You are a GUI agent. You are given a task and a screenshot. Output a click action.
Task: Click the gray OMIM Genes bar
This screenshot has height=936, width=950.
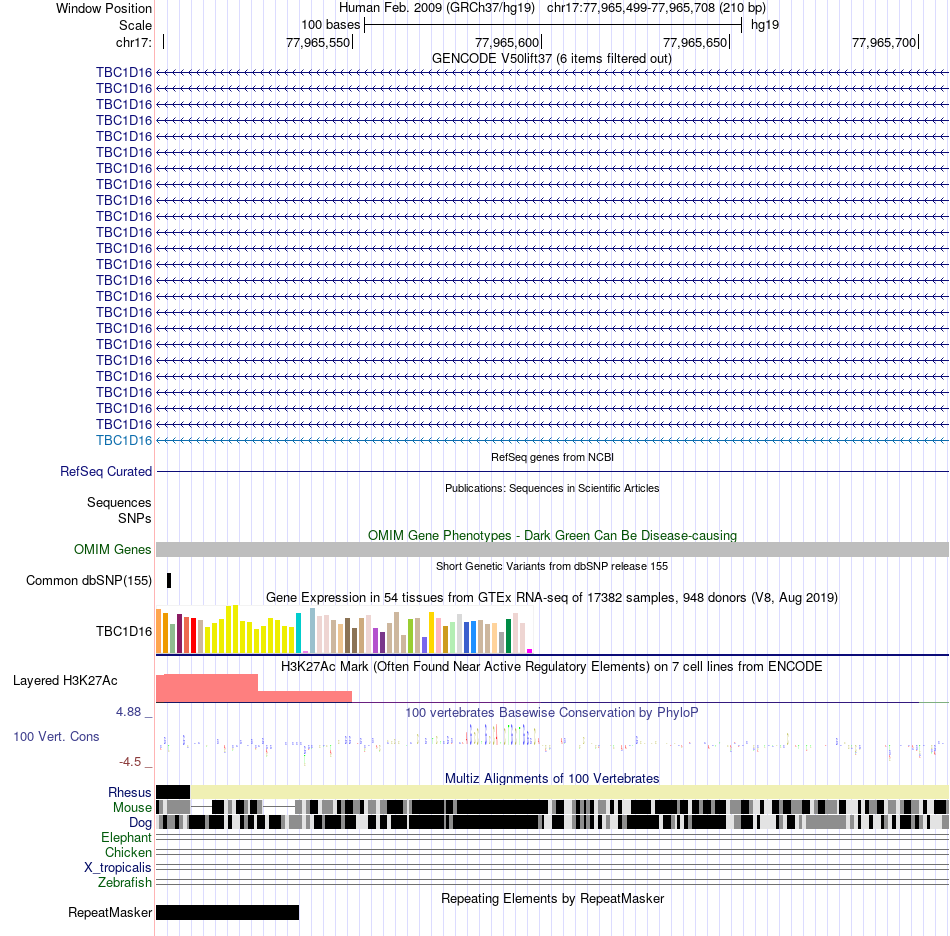point(552,549)
